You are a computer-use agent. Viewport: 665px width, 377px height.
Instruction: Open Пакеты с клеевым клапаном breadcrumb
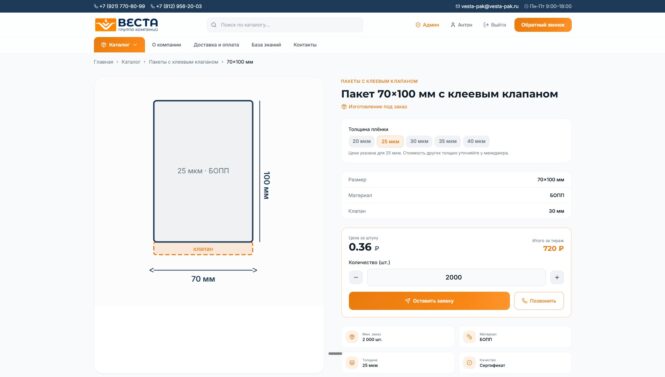tap(183, 62)
